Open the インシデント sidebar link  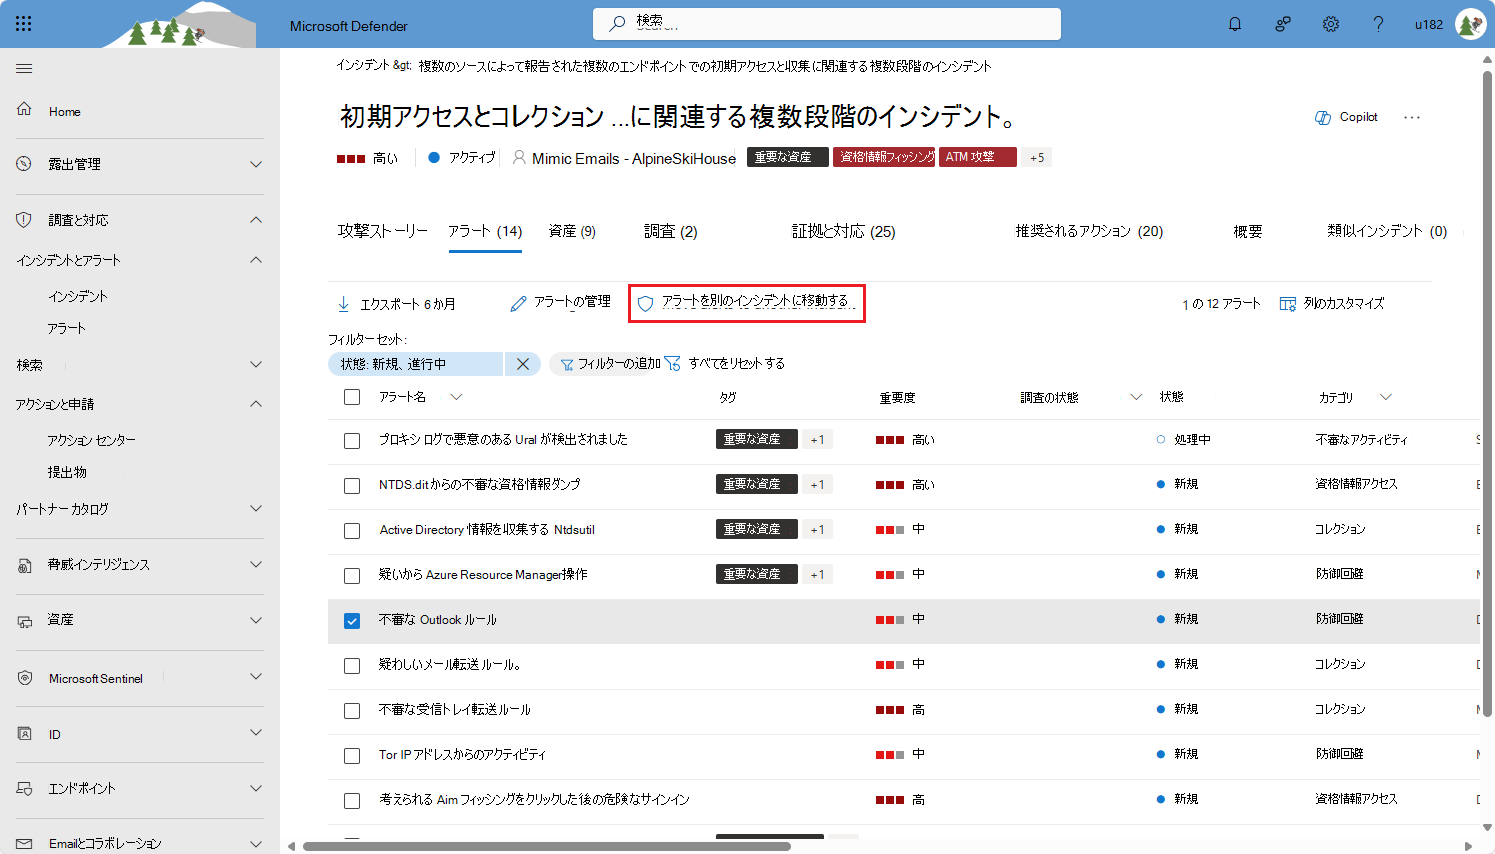tap(78, 296)
